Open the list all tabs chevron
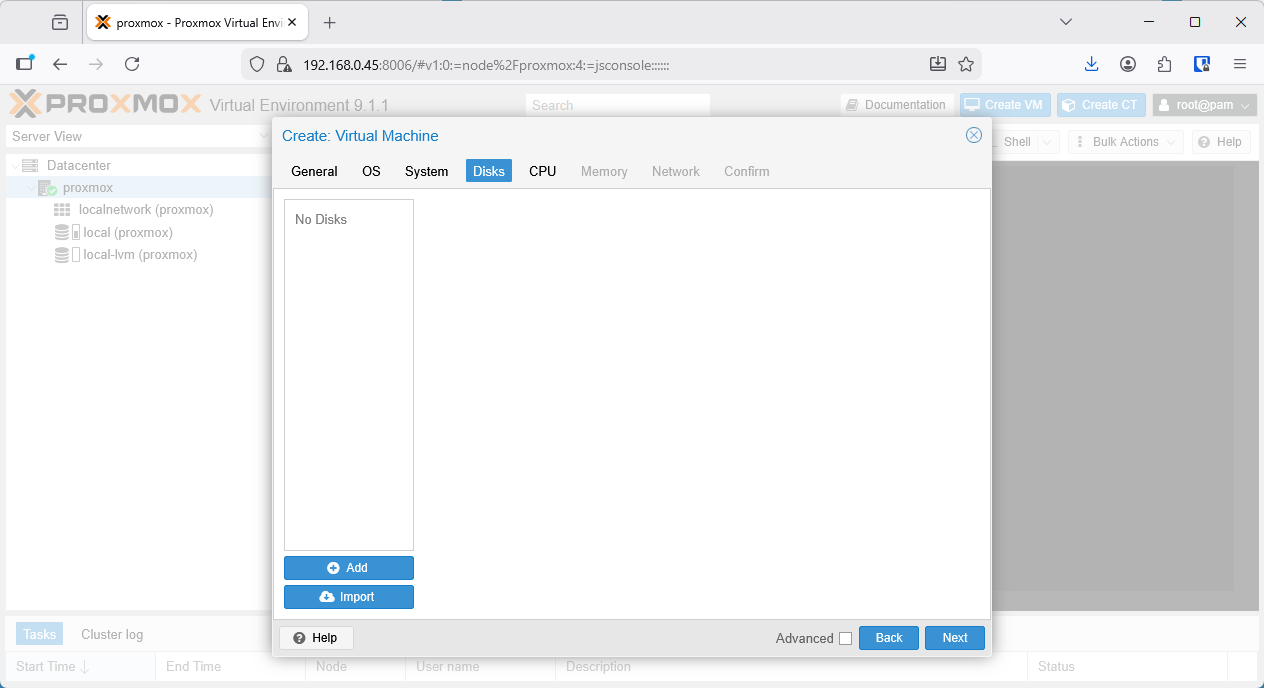 pos(1066,22)
